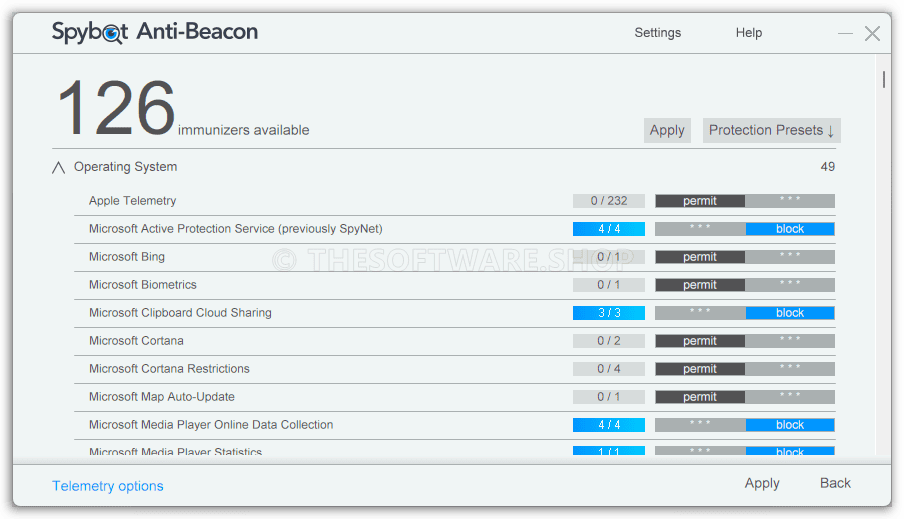Set Microsoft Cortana to block

click(790, 341)
